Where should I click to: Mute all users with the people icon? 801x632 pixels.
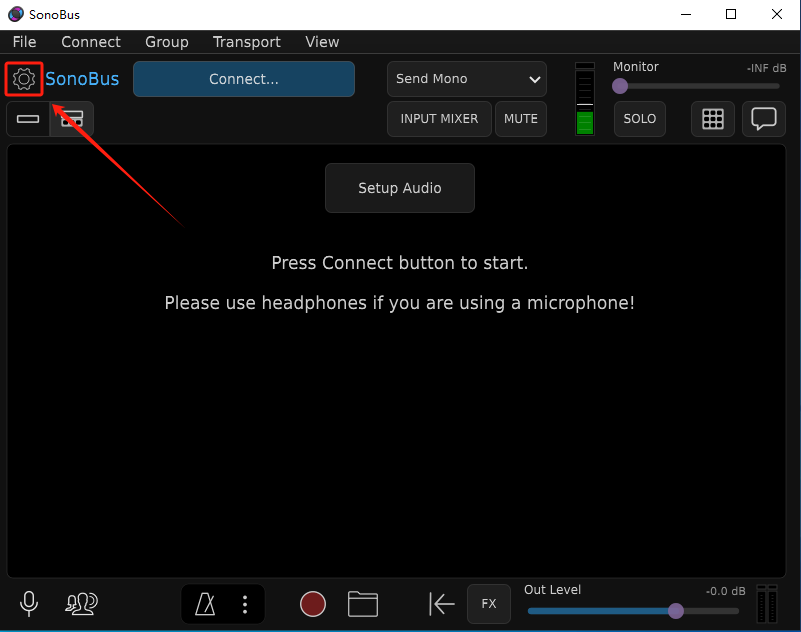pos(81,603)
